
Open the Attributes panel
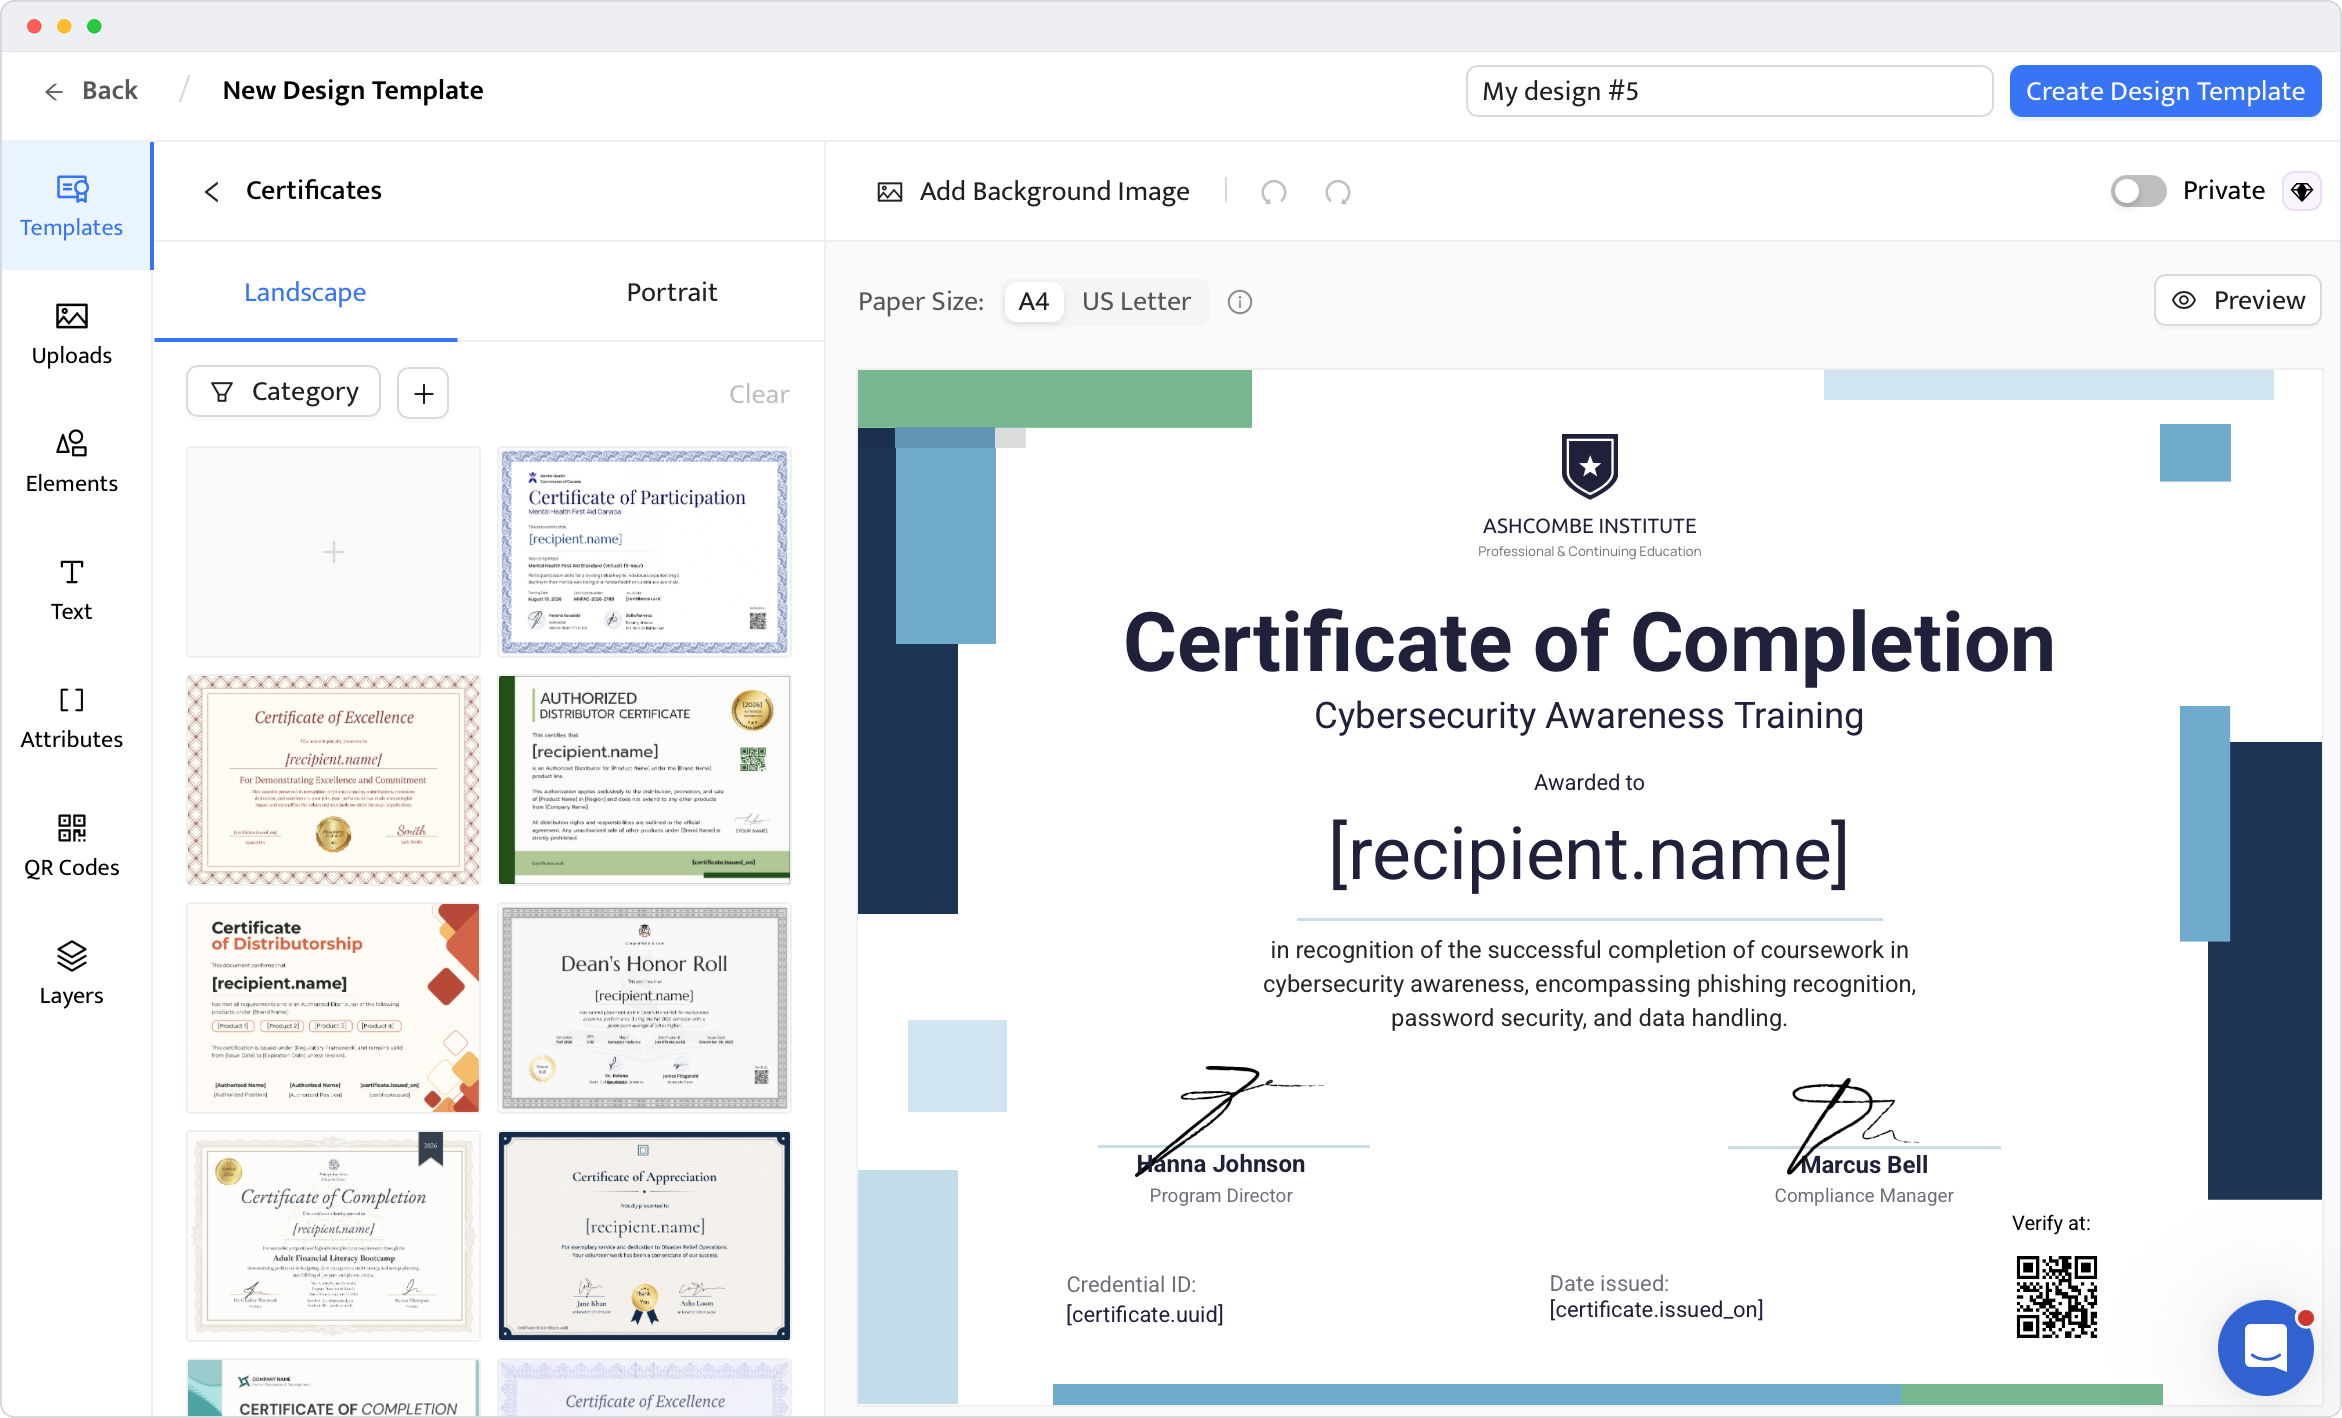click(72, 718)
